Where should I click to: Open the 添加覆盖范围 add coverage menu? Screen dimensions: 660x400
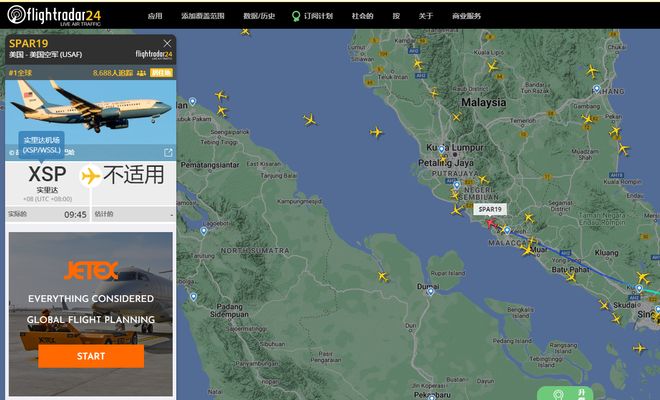click(202, 16)
